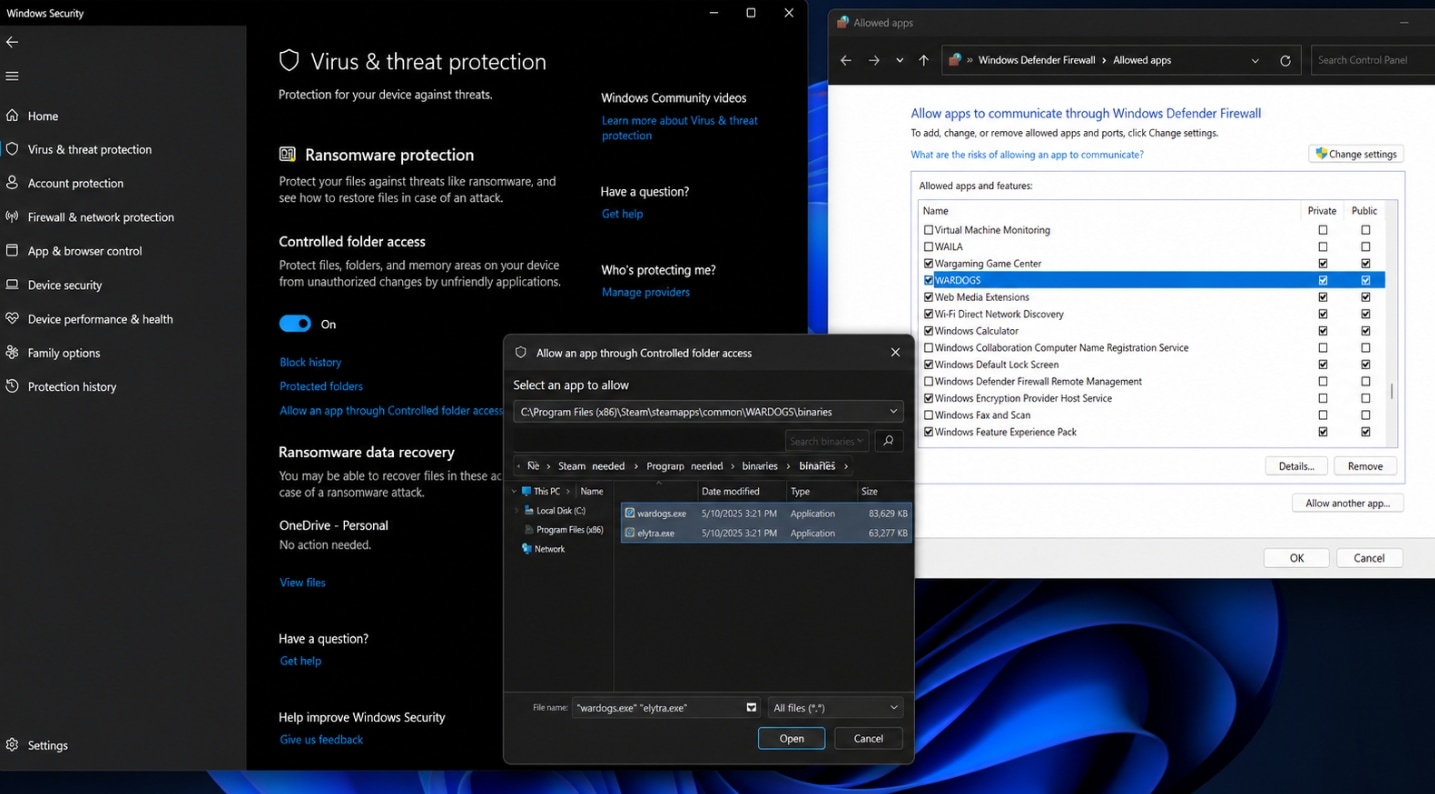This screenshot has height=794, width=1435.
Task: Go to Device security section
Action: tap(64, 285)
